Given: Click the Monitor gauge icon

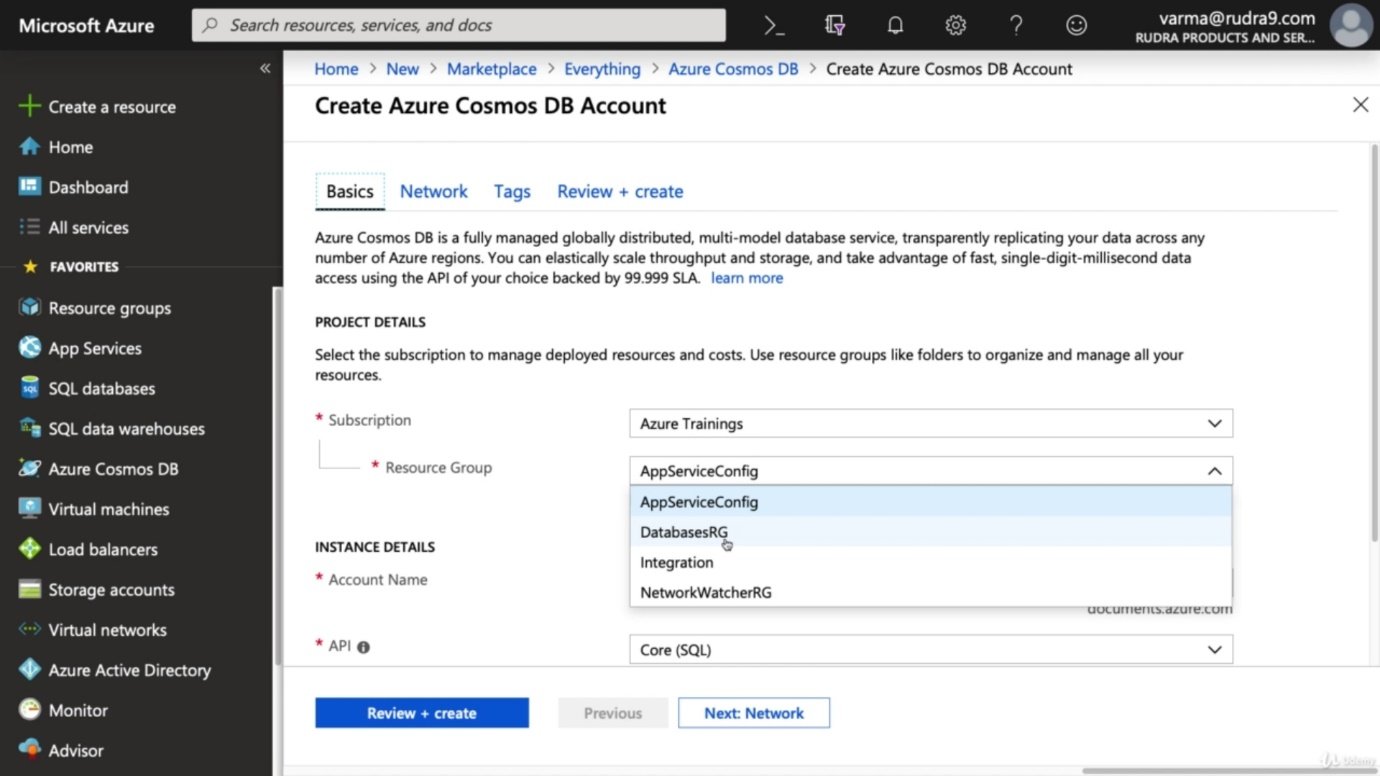Looking at the screenshot, I should [30, 710].
